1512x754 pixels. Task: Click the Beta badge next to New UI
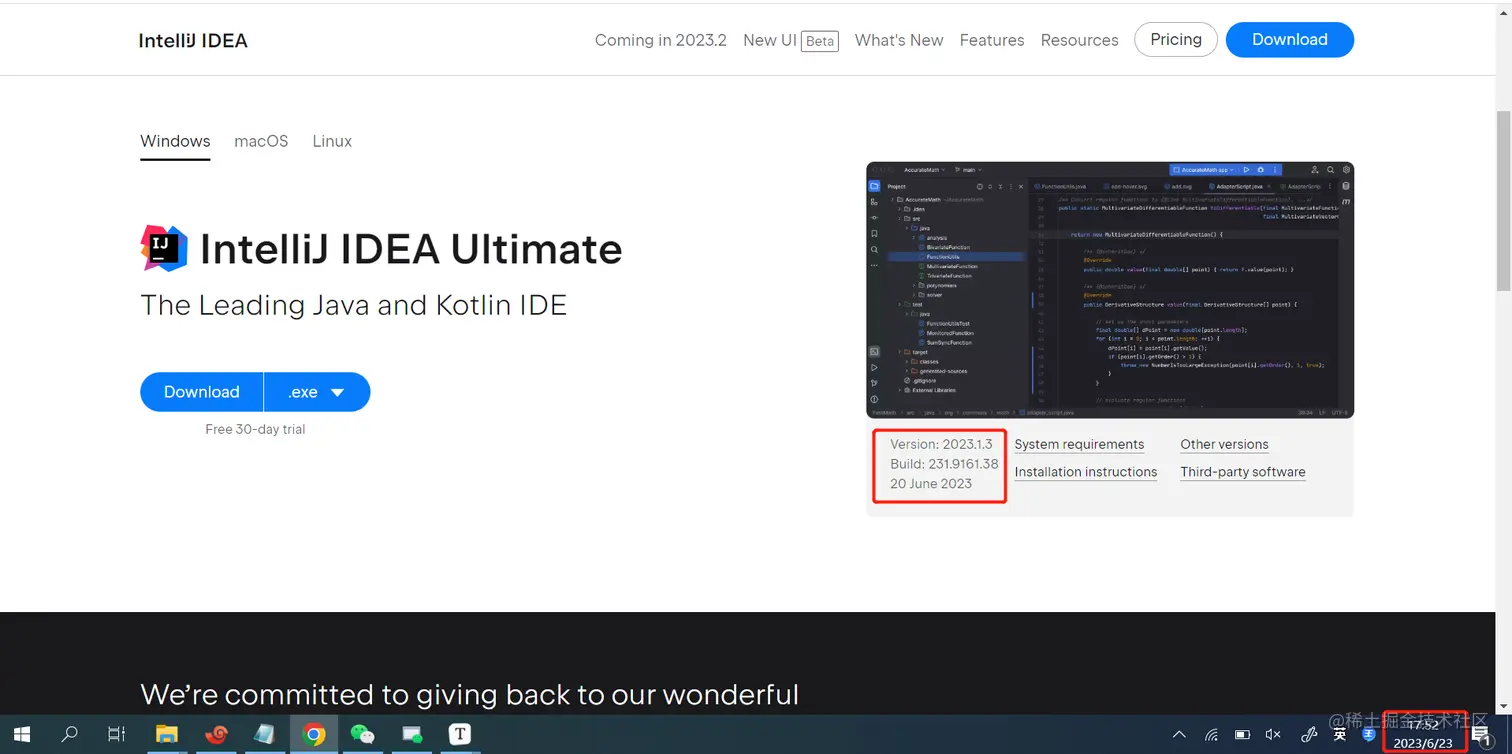pos(820,41)
